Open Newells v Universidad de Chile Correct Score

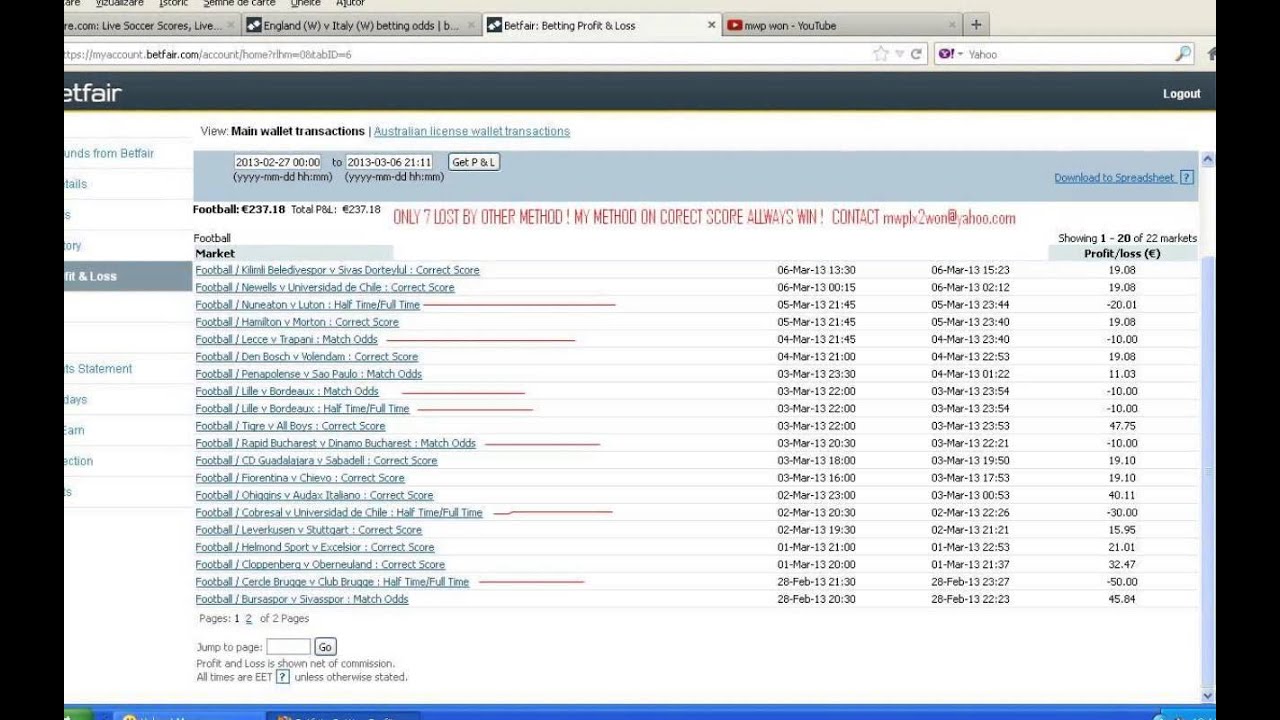325,287
